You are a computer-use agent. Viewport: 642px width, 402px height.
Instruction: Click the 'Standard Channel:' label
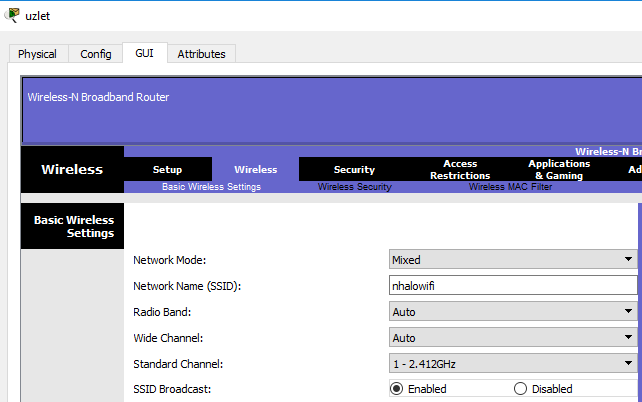178,364
